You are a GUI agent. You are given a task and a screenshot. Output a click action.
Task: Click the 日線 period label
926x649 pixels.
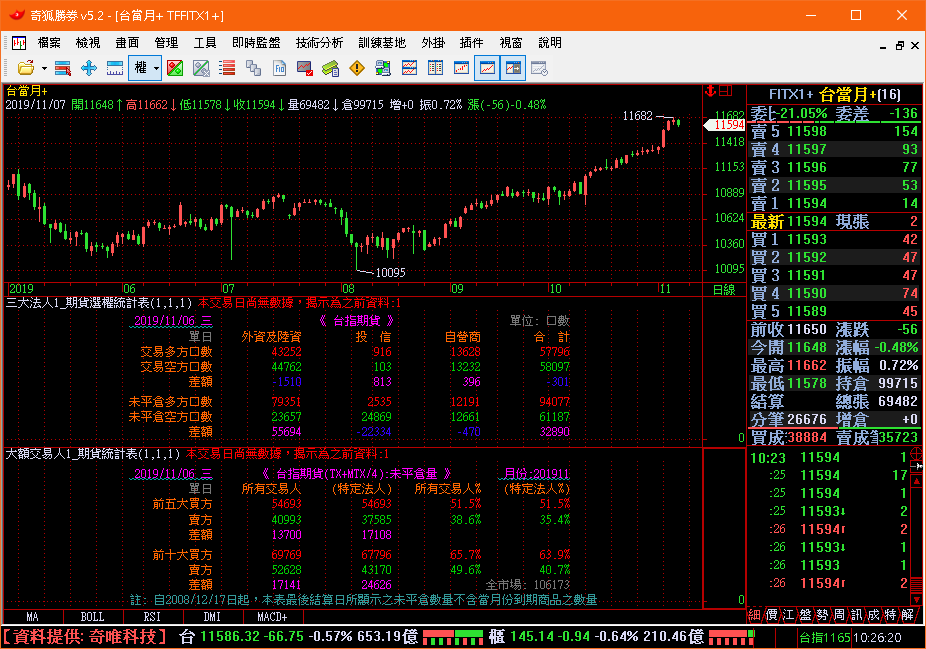coord(724,289)
